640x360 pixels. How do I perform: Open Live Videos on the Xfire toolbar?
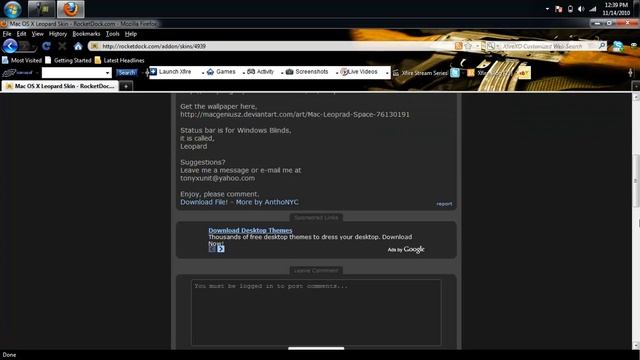pos(359,72)
